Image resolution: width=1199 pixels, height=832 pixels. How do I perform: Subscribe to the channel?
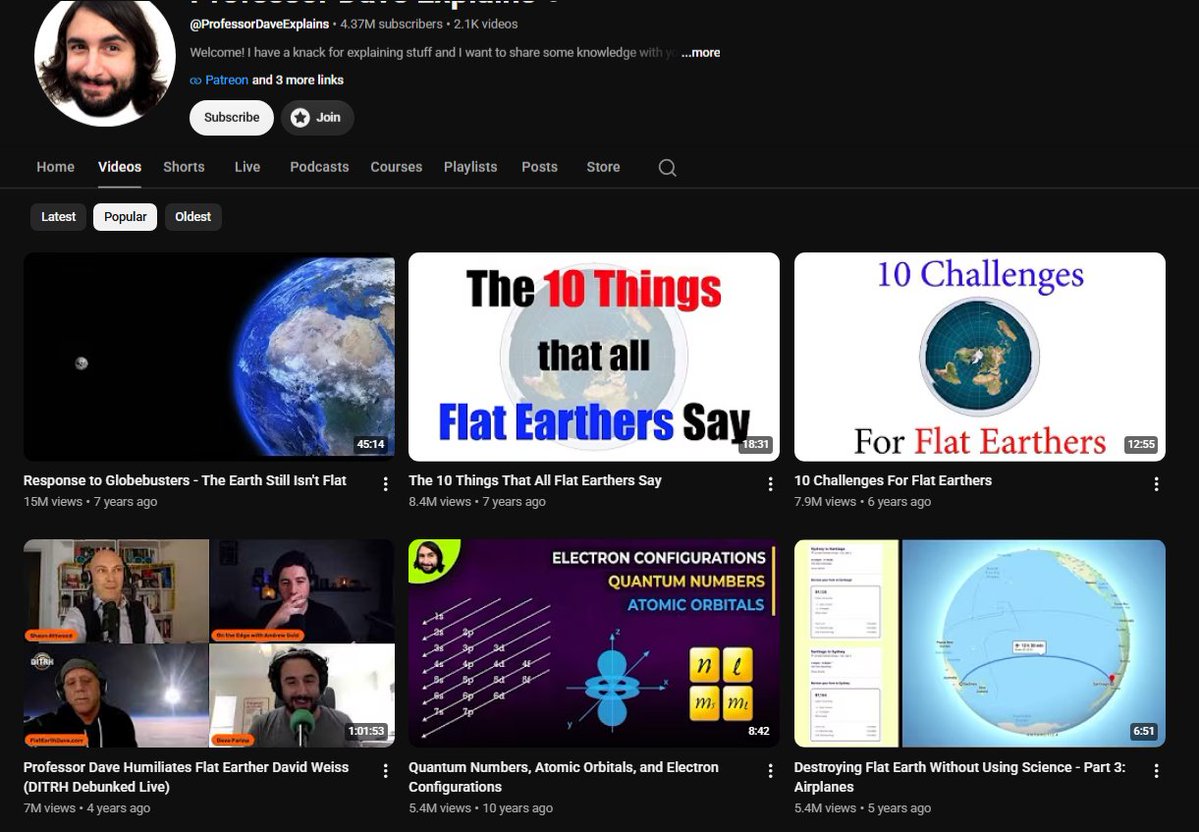232,118
